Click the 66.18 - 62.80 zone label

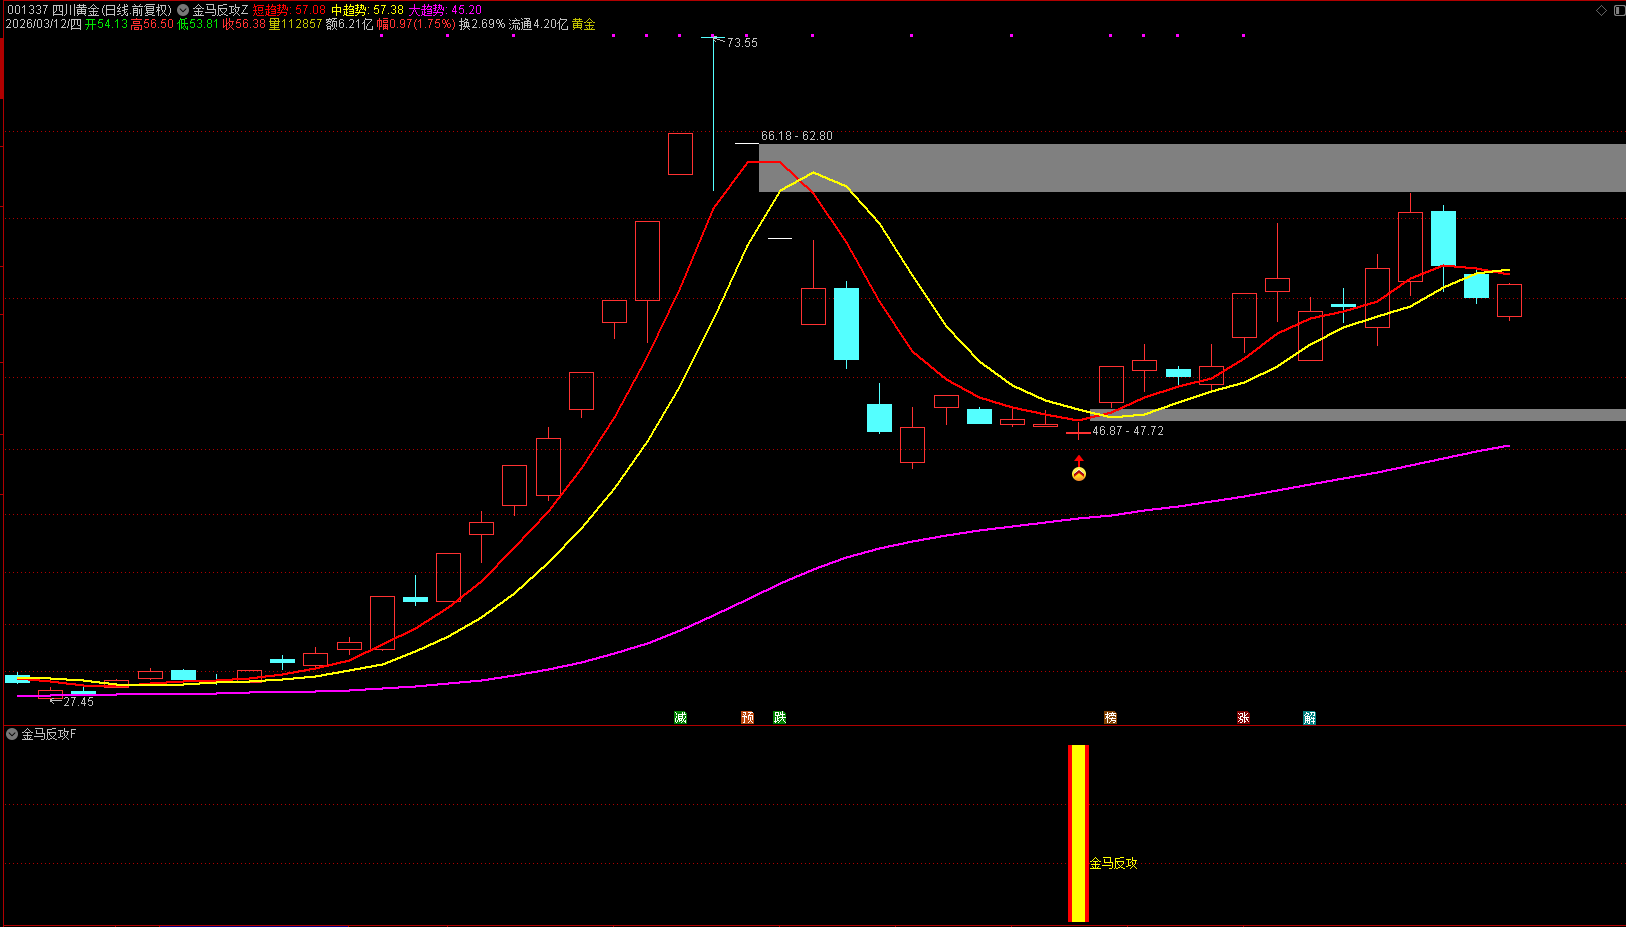(797, 136)
